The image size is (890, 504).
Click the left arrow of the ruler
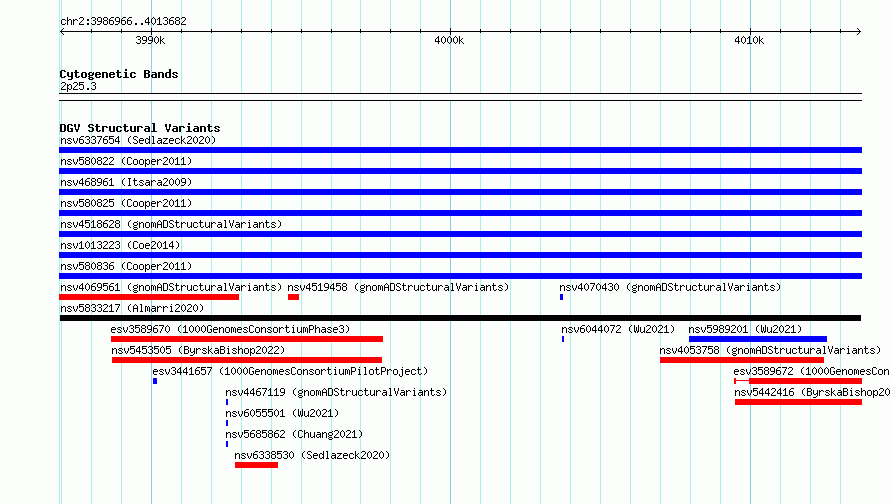point(62,31)
